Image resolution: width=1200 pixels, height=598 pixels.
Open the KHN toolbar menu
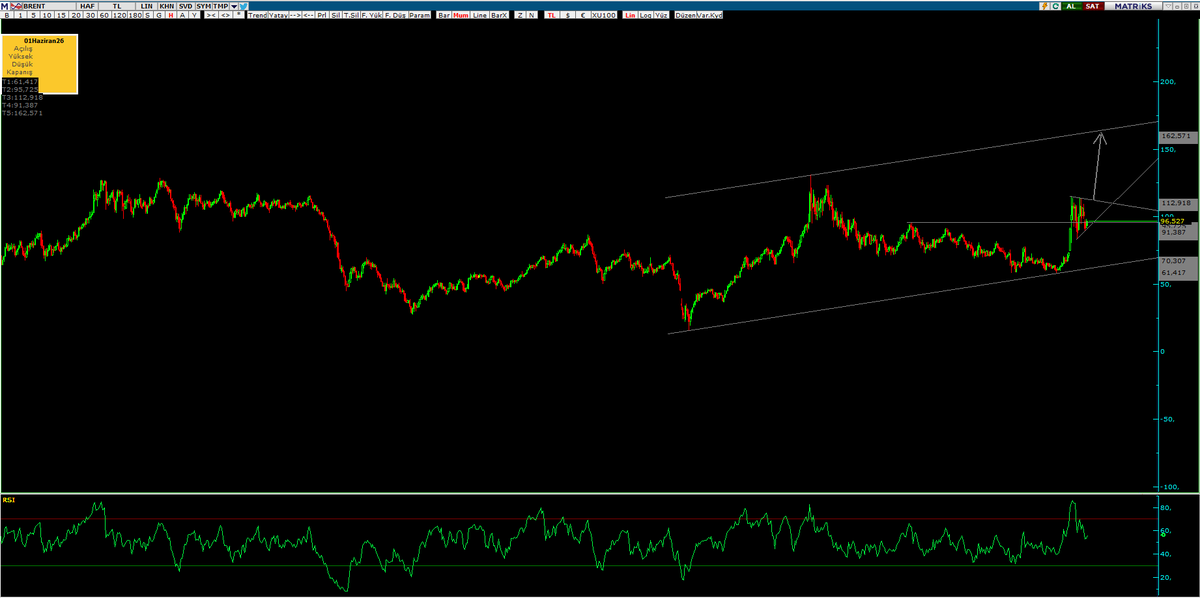tap(166, 6)
